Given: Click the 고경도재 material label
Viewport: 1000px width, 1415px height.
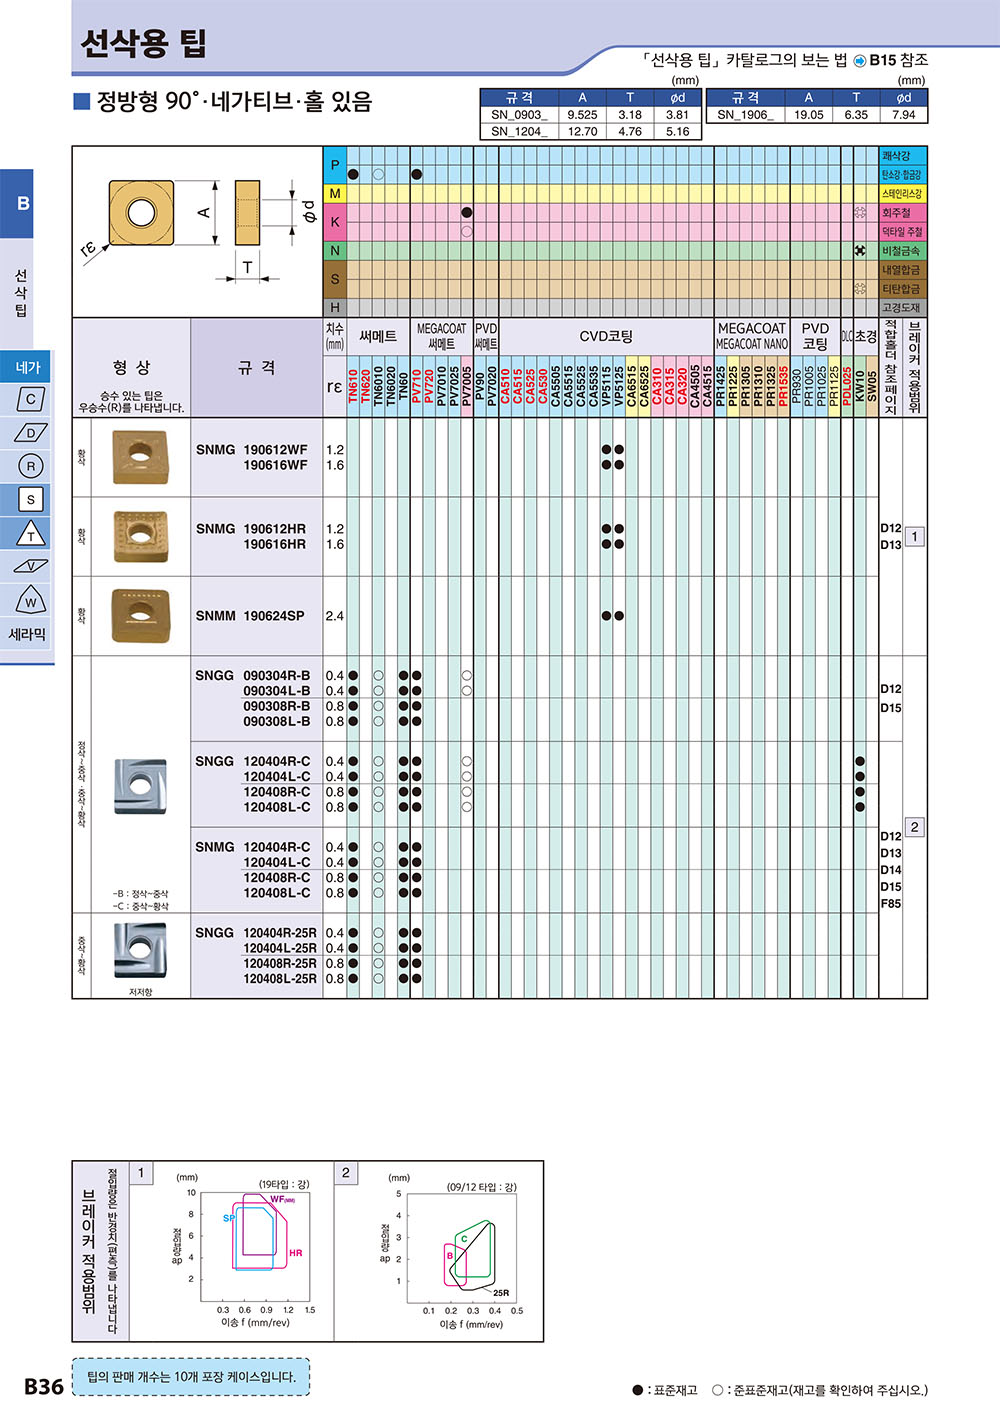Looking at the screenshot, I should click(x=903, y=308).
